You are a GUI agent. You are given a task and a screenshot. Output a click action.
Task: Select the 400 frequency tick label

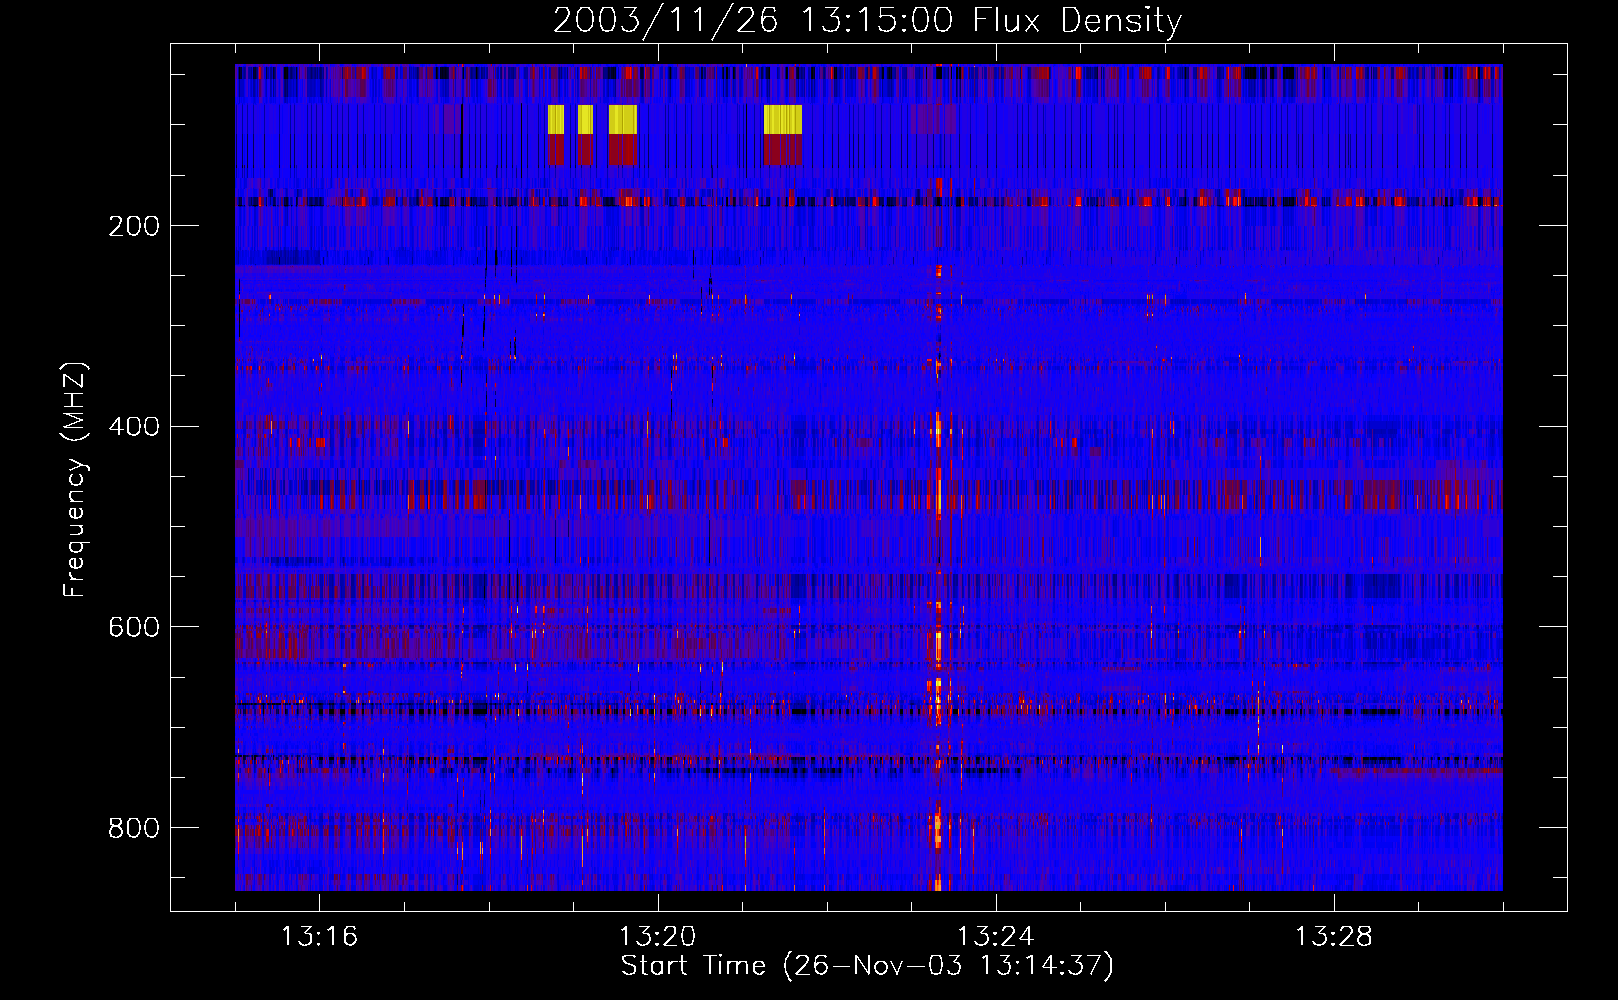[134, 427]
